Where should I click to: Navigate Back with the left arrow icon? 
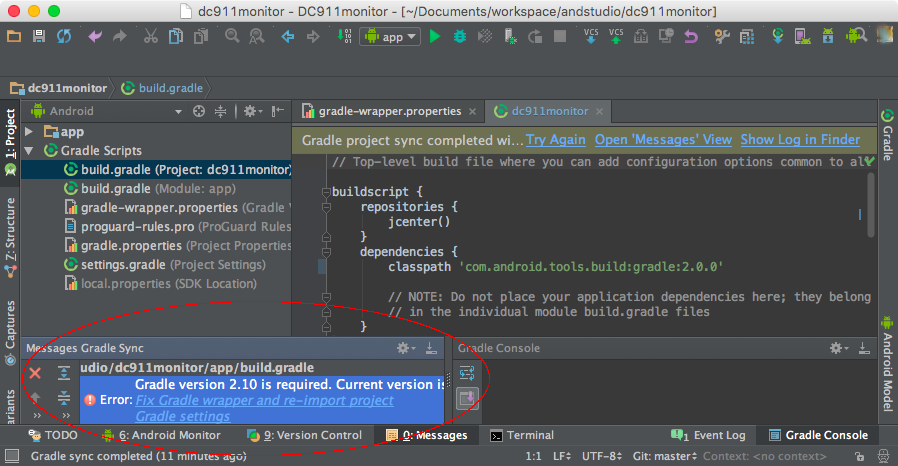(x=287, y=37)
